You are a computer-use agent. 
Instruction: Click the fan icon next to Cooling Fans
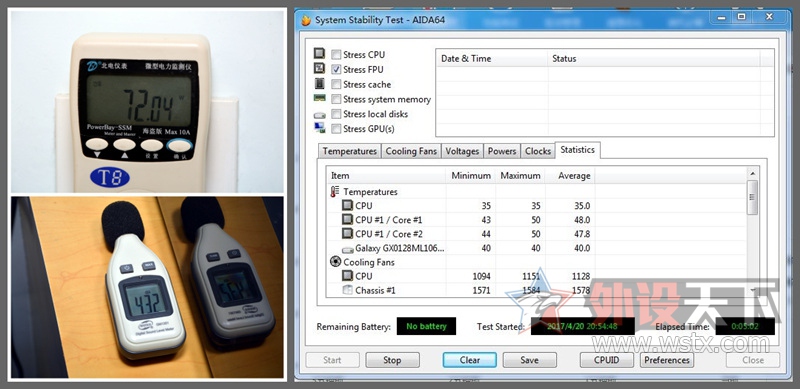tap(335, 262)
